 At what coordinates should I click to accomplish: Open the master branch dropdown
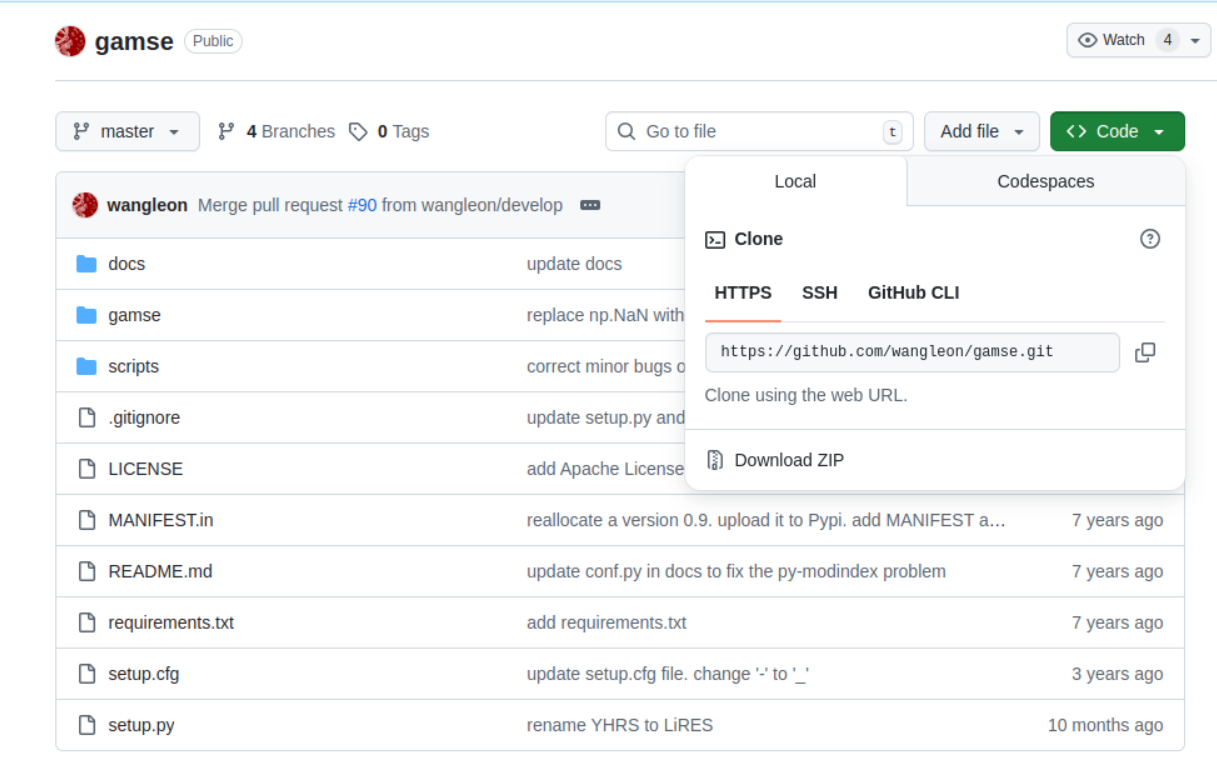[x=127, y=131]
